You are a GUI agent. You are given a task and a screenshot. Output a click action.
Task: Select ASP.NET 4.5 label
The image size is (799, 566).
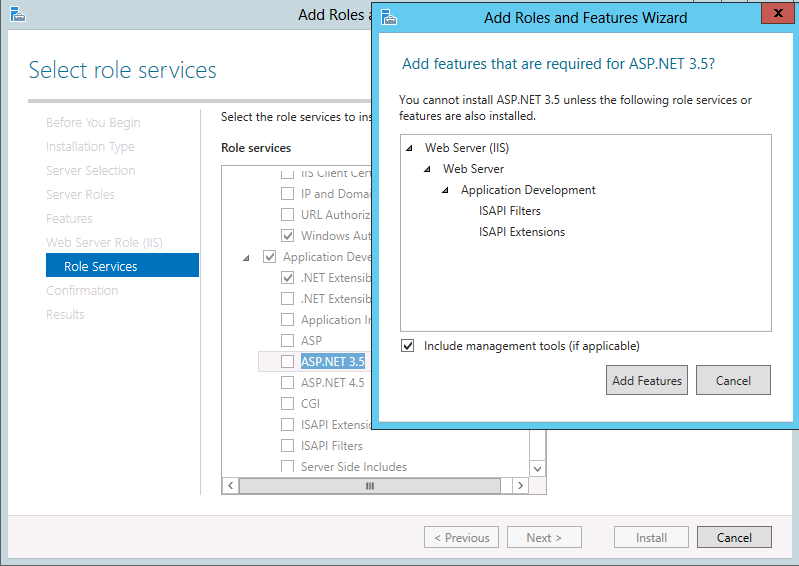point(333,383)
